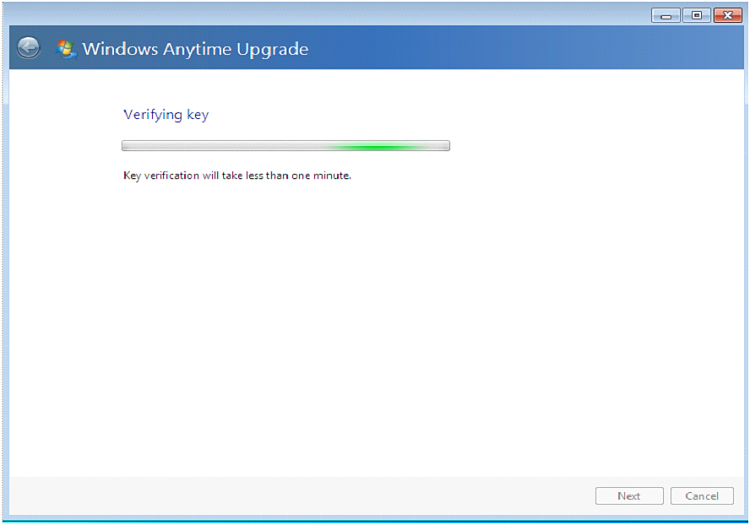Maximize the Windows Anytime Upgrade window
Screen dimensions: 750x525
696,16
